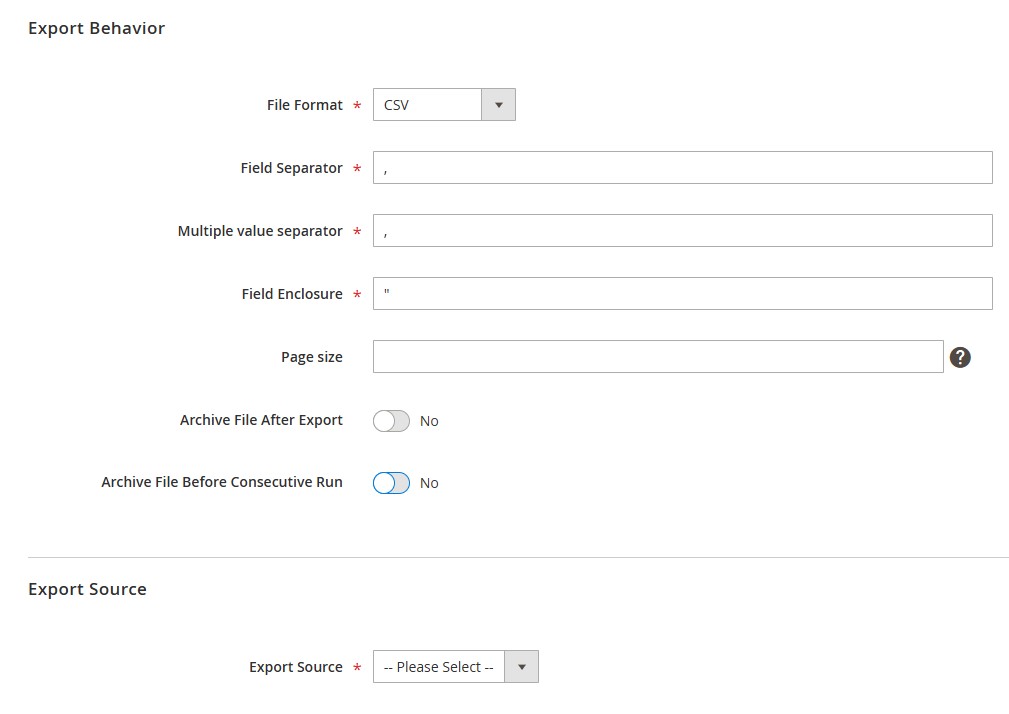Click the Export Source section heading

tap(87, 589)
